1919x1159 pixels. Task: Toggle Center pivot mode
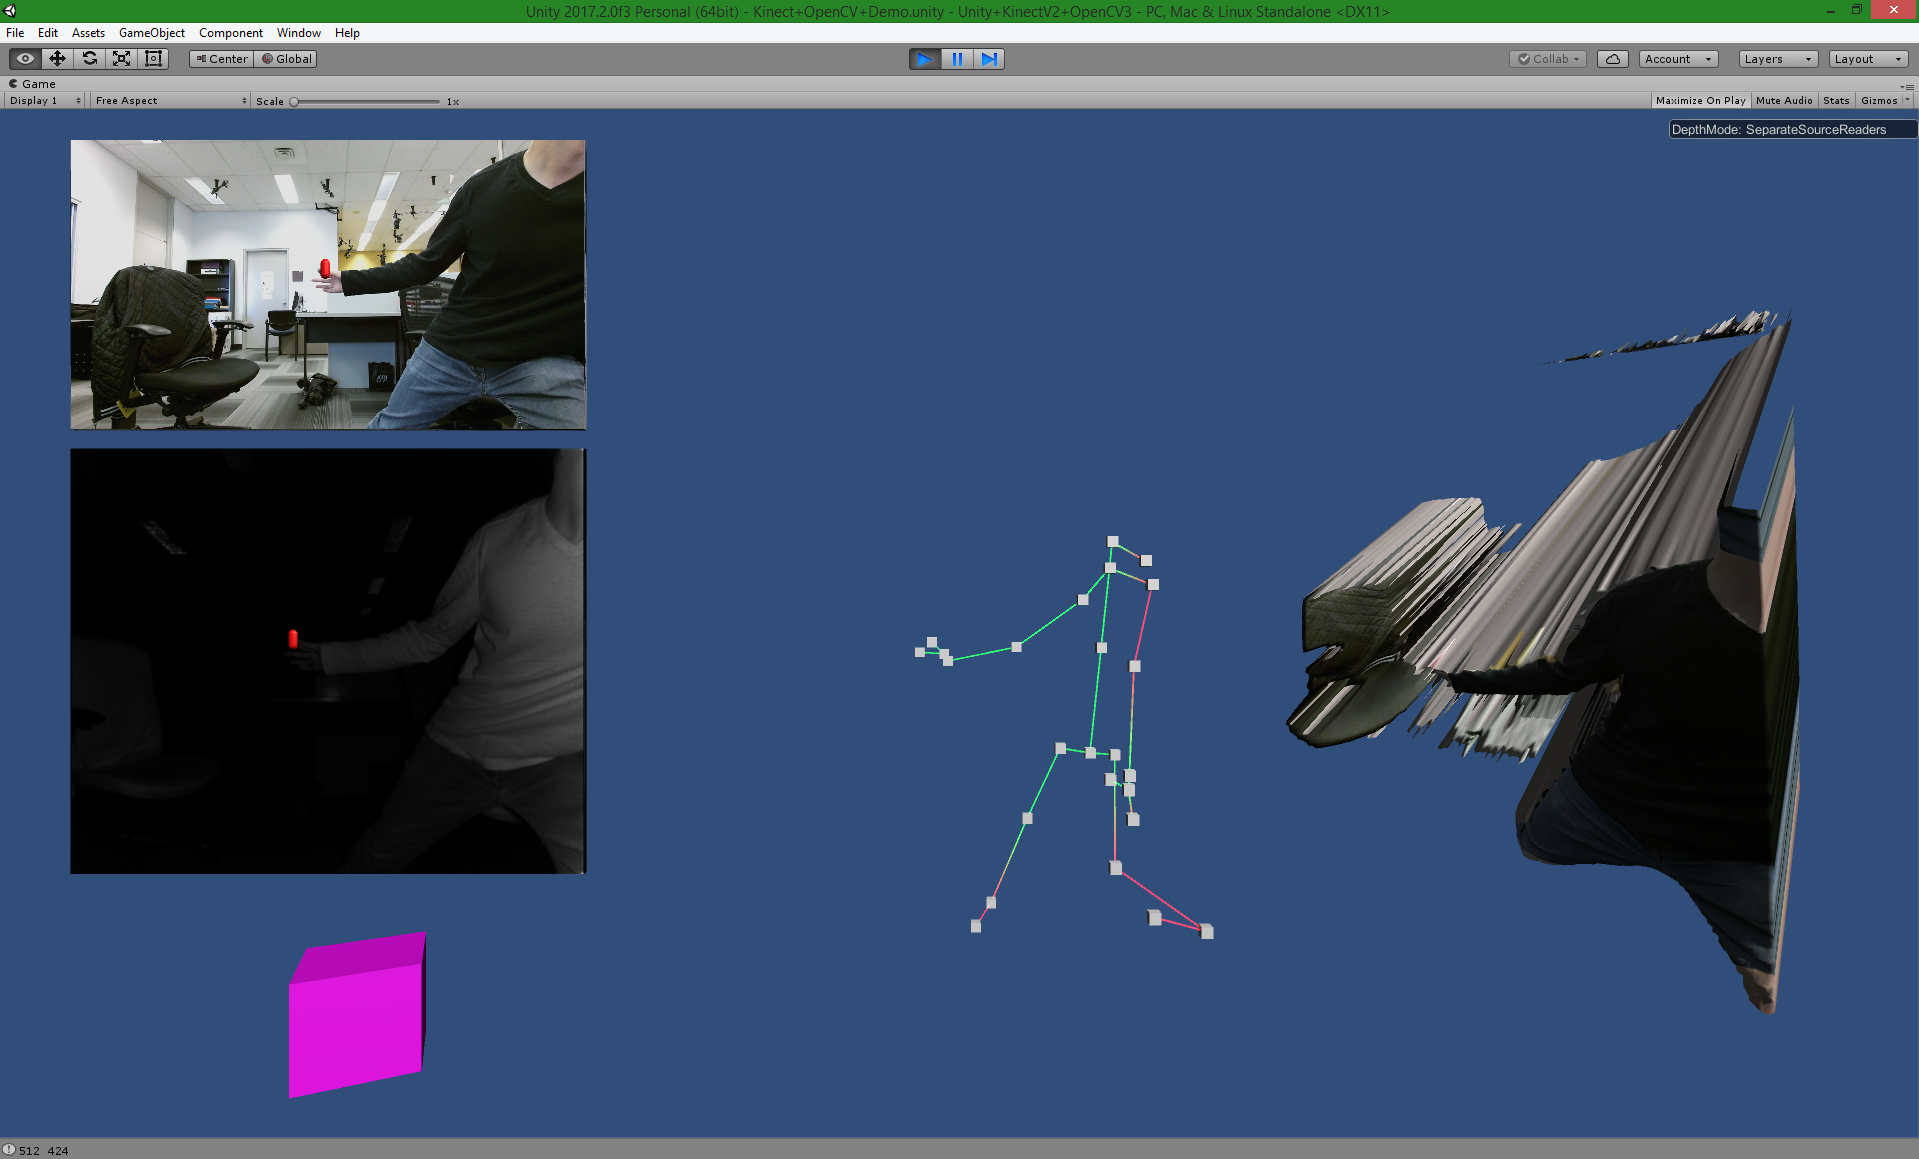(221, 59)
